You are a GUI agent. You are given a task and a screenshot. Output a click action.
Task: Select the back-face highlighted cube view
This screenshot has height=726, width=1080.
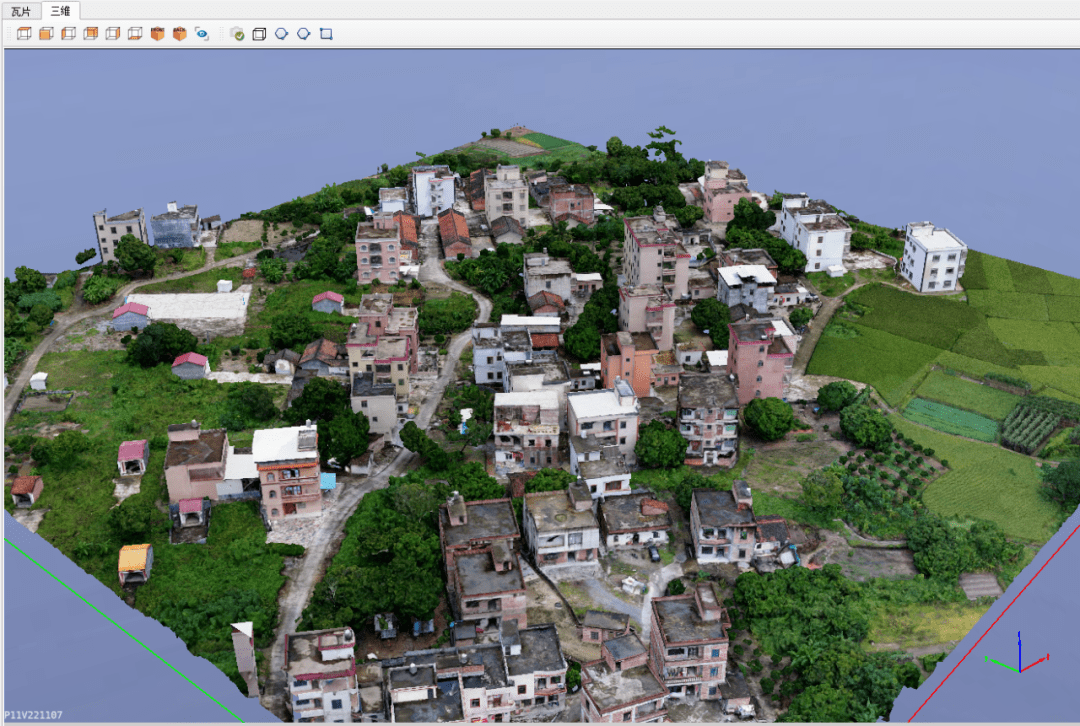pyautogui.click(x=90, y=34)
